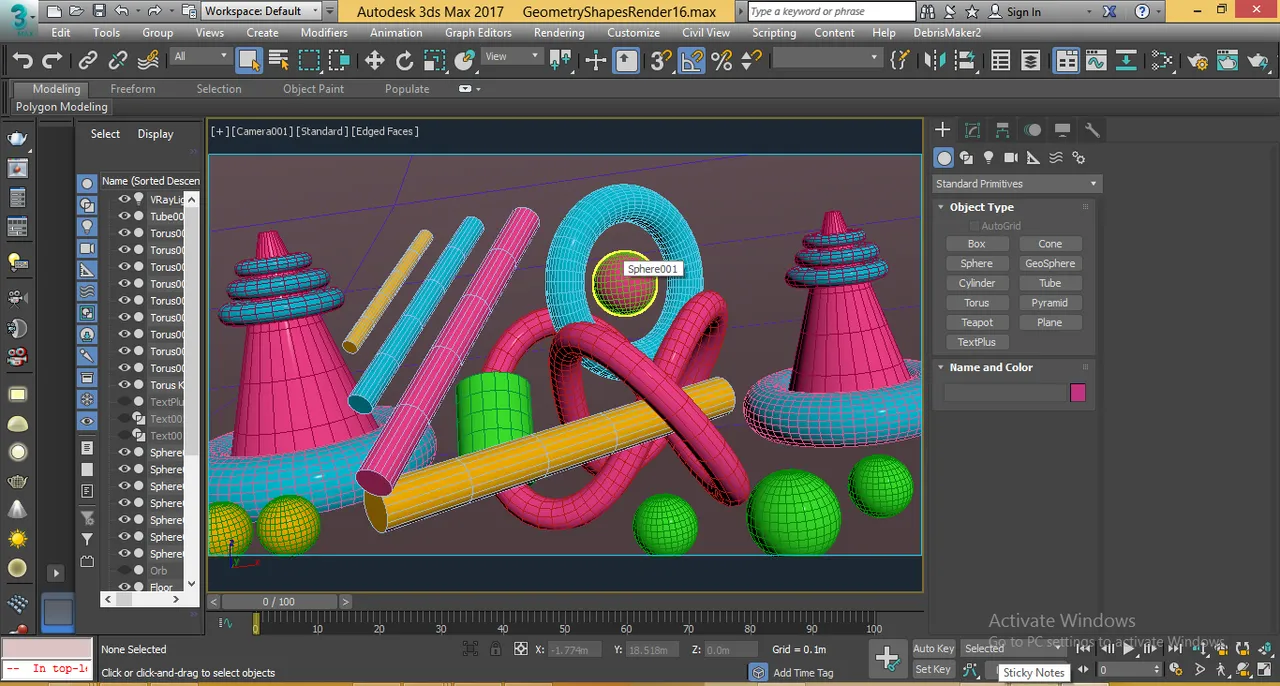Hide the VRayLight object via eye icon

125,199
